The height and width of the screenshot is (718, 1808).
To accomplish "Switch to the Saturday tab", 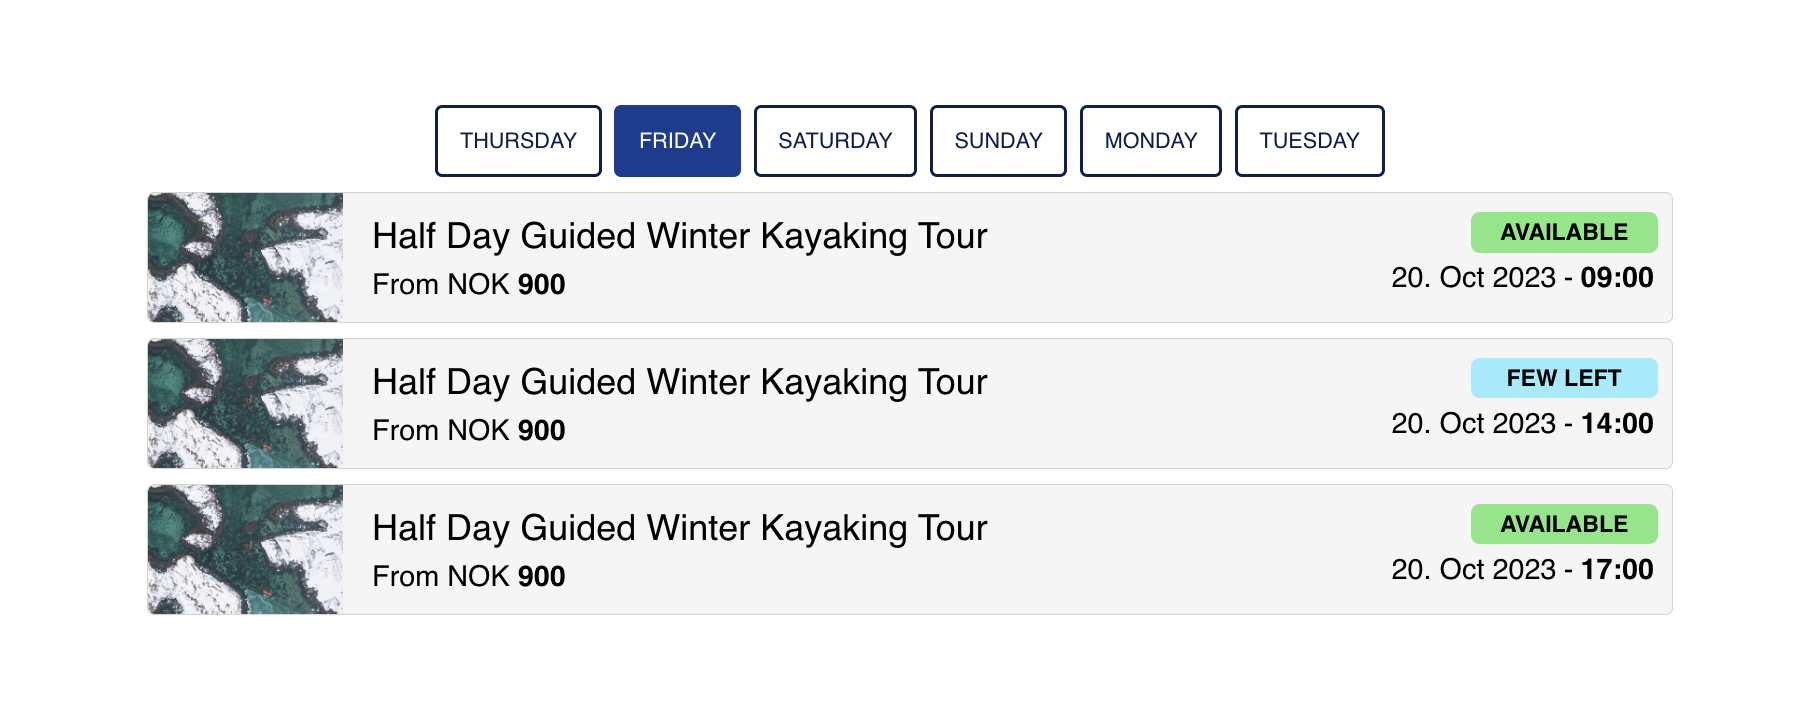I will pos(835,141).
